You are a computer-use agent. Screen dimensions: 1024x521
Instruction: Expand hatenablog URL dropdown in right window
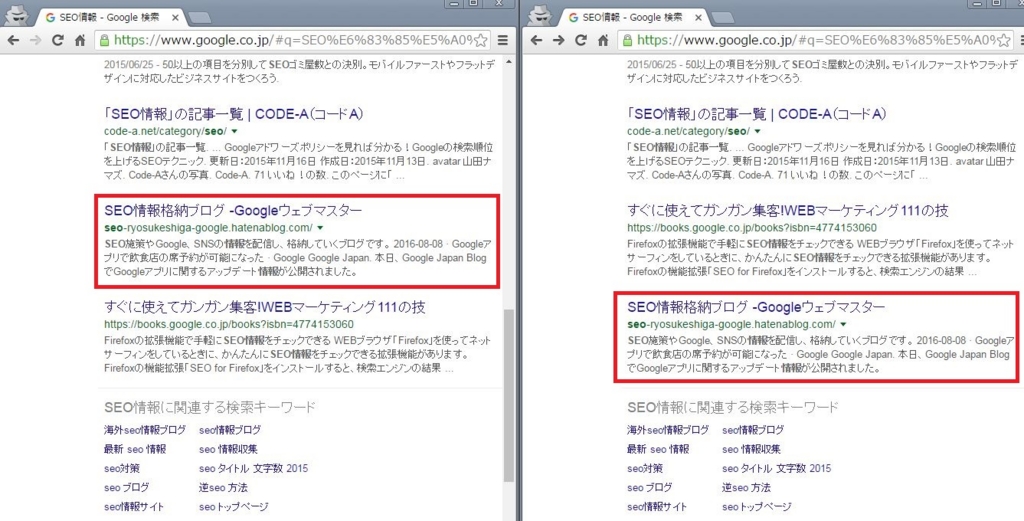click(x=843, y=324)
